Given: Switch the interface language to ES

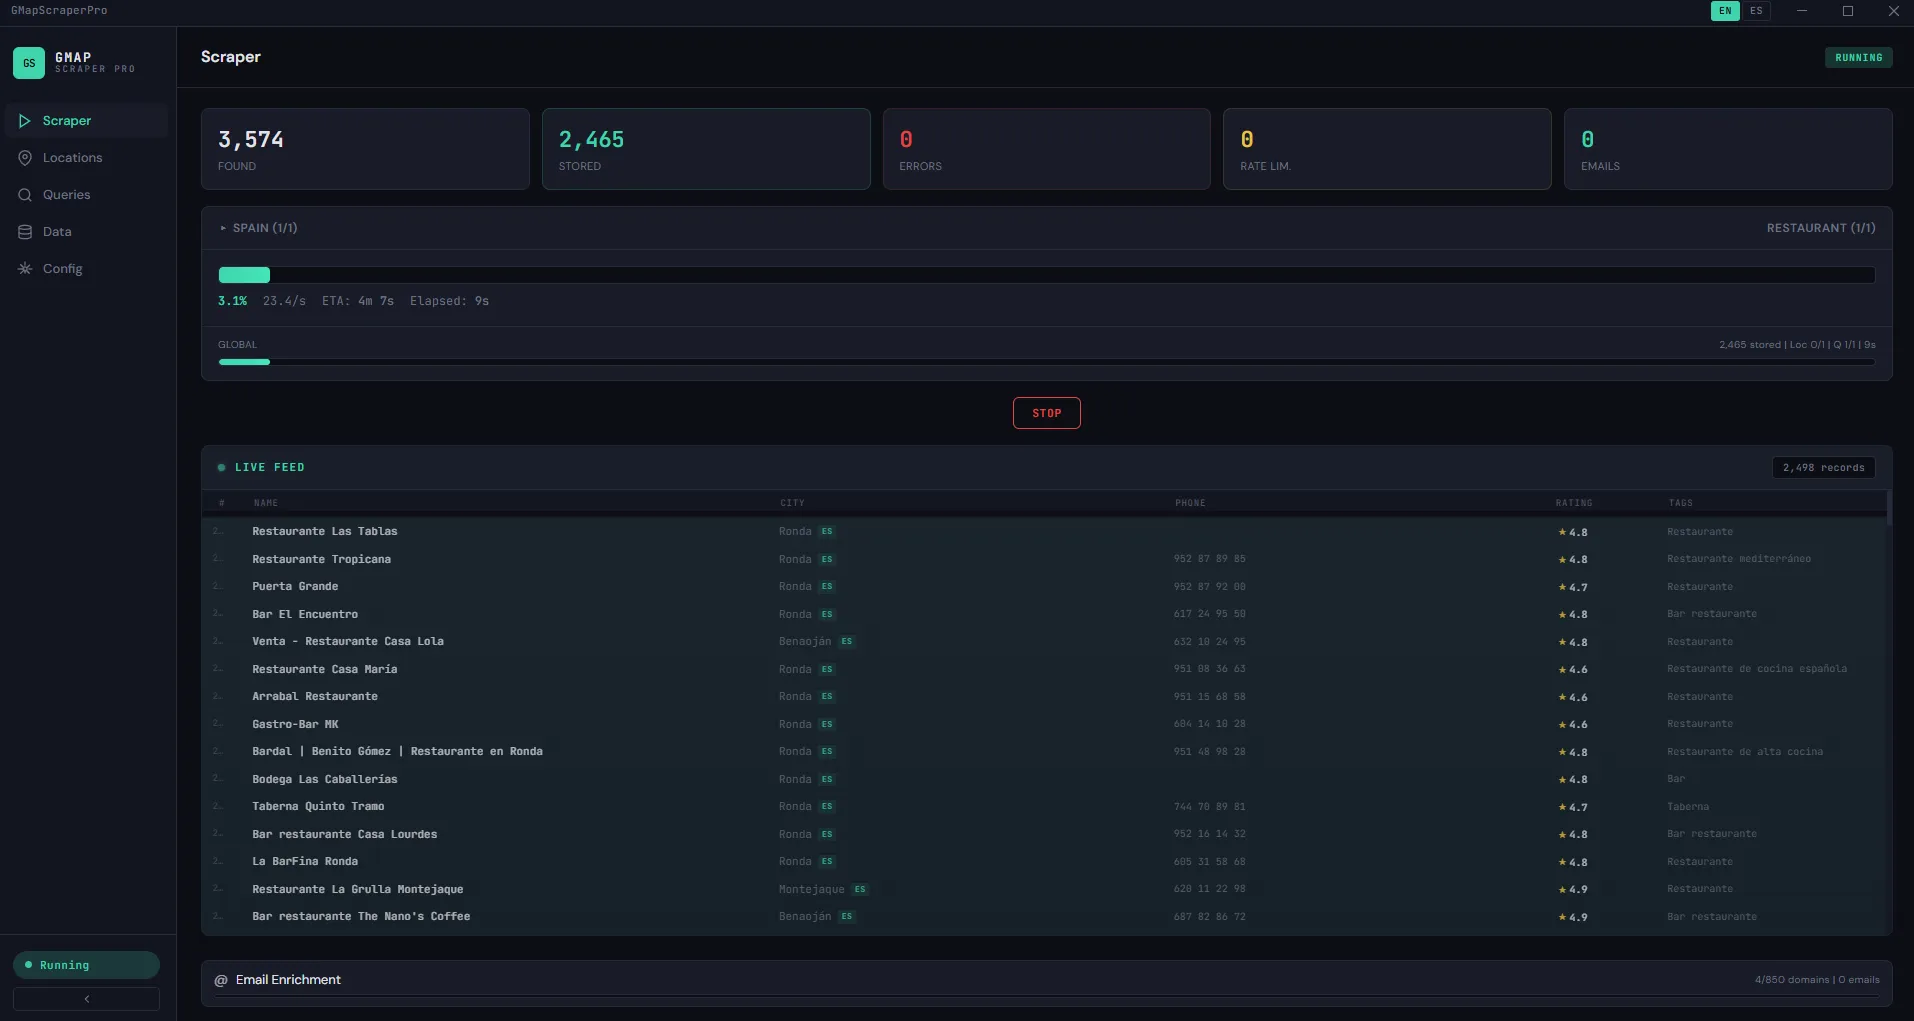Looking at the screenshot, I should [x=1756, y=11].
